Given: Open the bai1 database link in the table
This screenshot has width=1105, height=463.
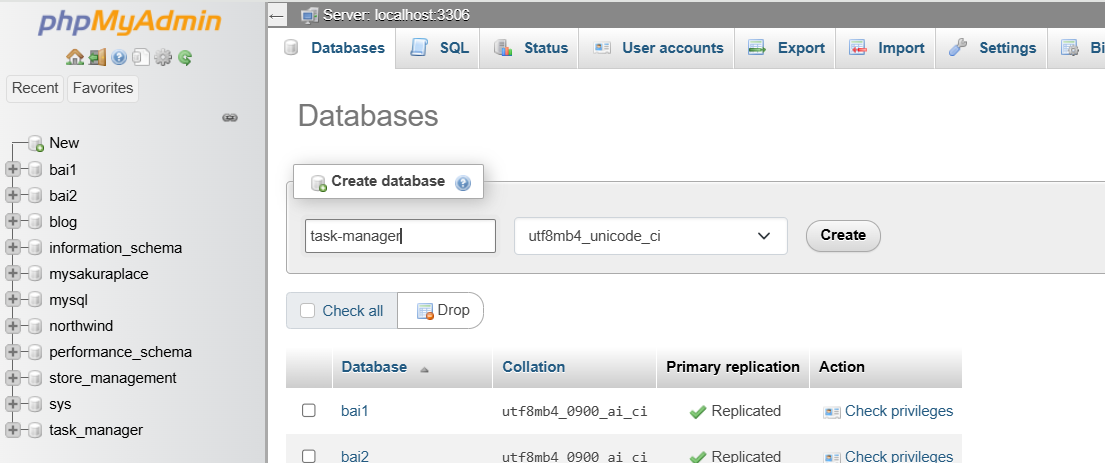Looking at the screenshot, I should pos(354,411).
